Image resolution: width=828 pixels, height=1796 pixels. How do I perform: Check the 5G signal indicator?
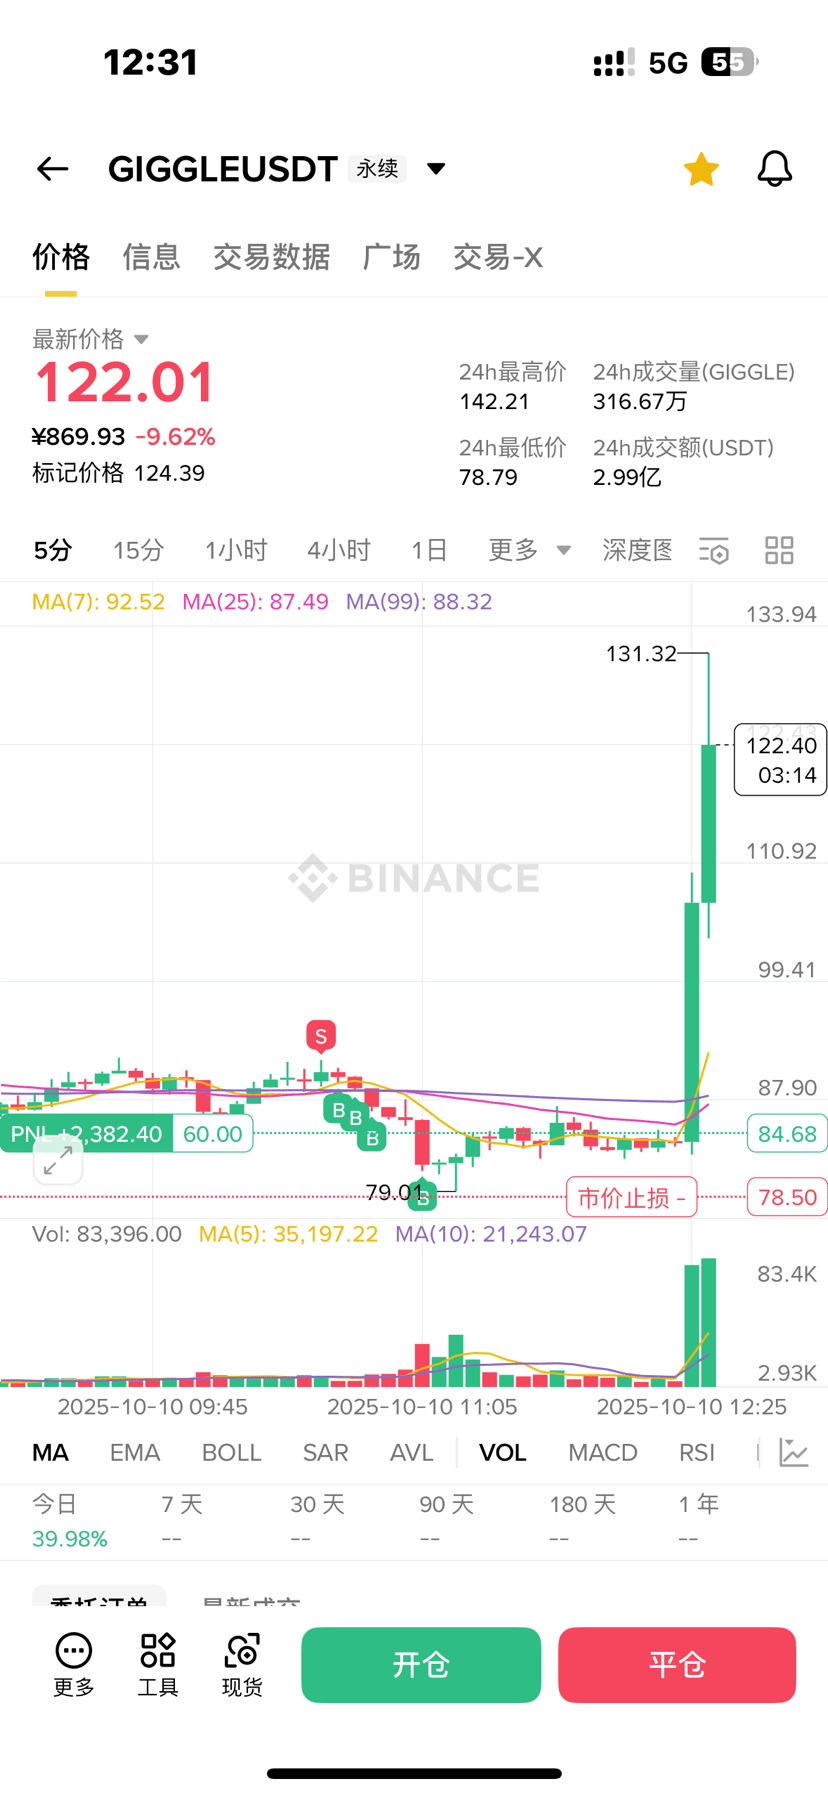click(668, 63)
